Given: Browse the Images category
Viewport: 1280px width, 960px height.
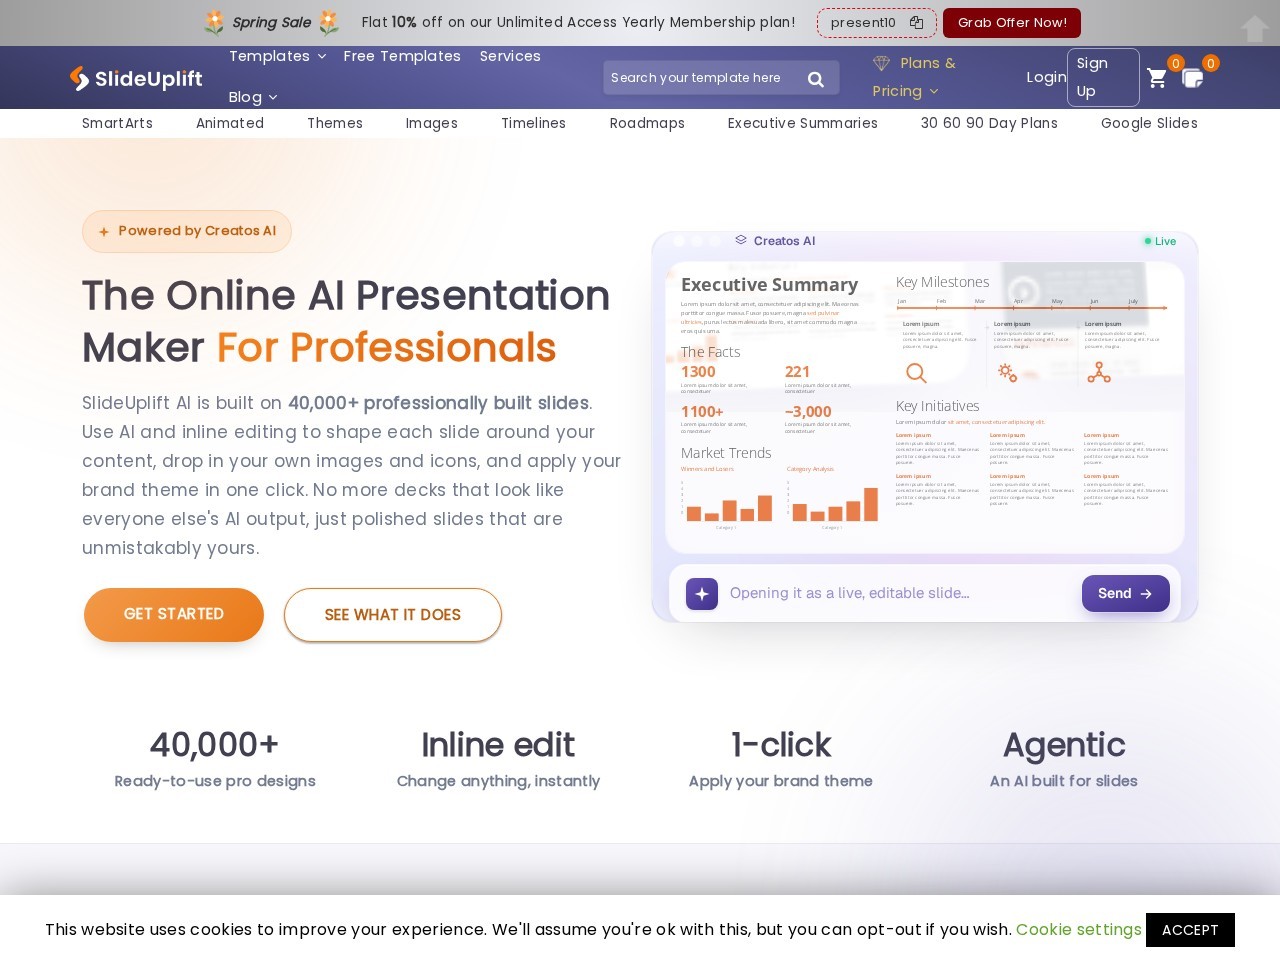Looking at the screenshot, I should point(432,123).
